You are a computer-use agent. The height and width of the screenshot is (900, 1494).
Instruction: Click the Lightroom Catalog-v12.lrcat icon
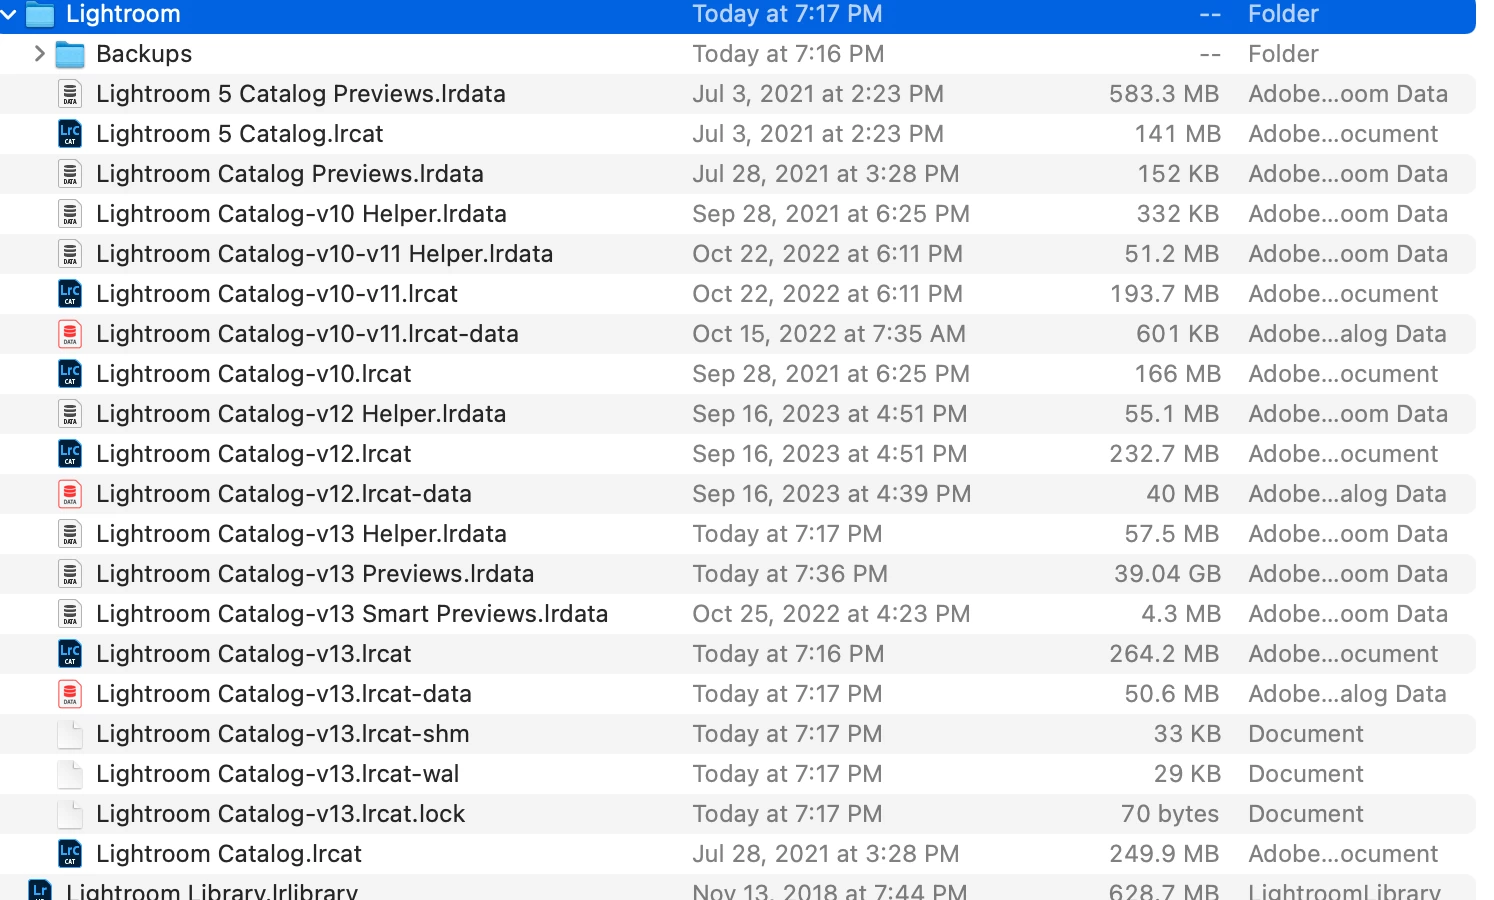click(x=70, y=454)
